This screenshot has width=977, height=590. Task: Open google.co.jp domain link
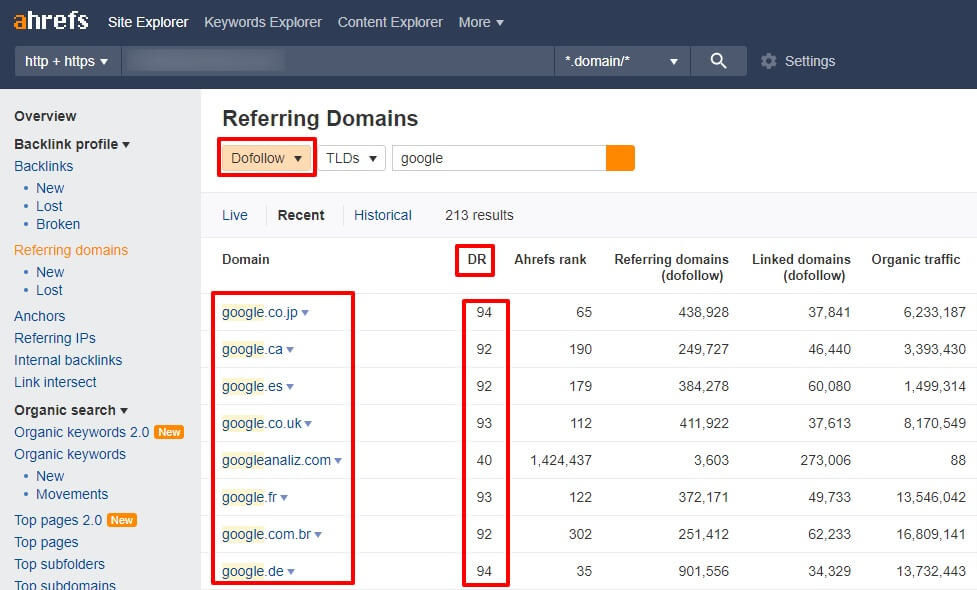(260, 312)
